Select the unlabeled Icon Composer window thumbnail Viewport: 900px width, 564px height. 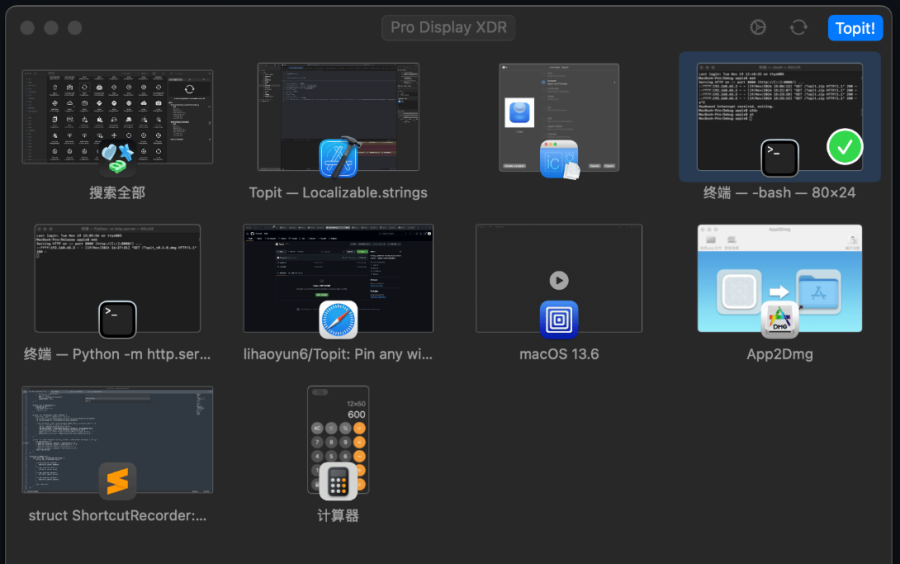(x=559, y=117)
